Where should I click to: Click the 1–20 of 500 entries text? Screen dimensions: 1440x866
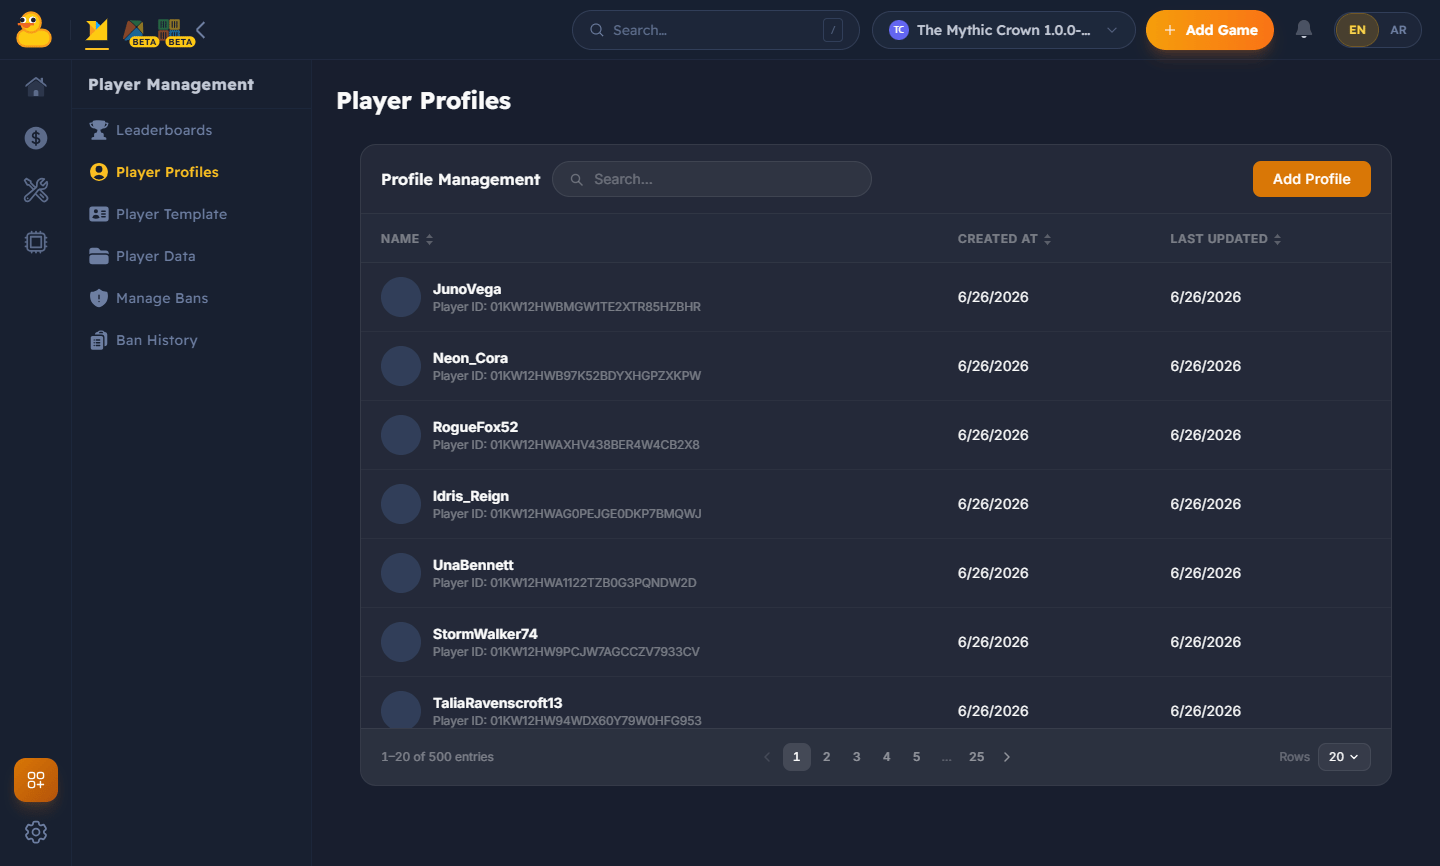point(438,757)
